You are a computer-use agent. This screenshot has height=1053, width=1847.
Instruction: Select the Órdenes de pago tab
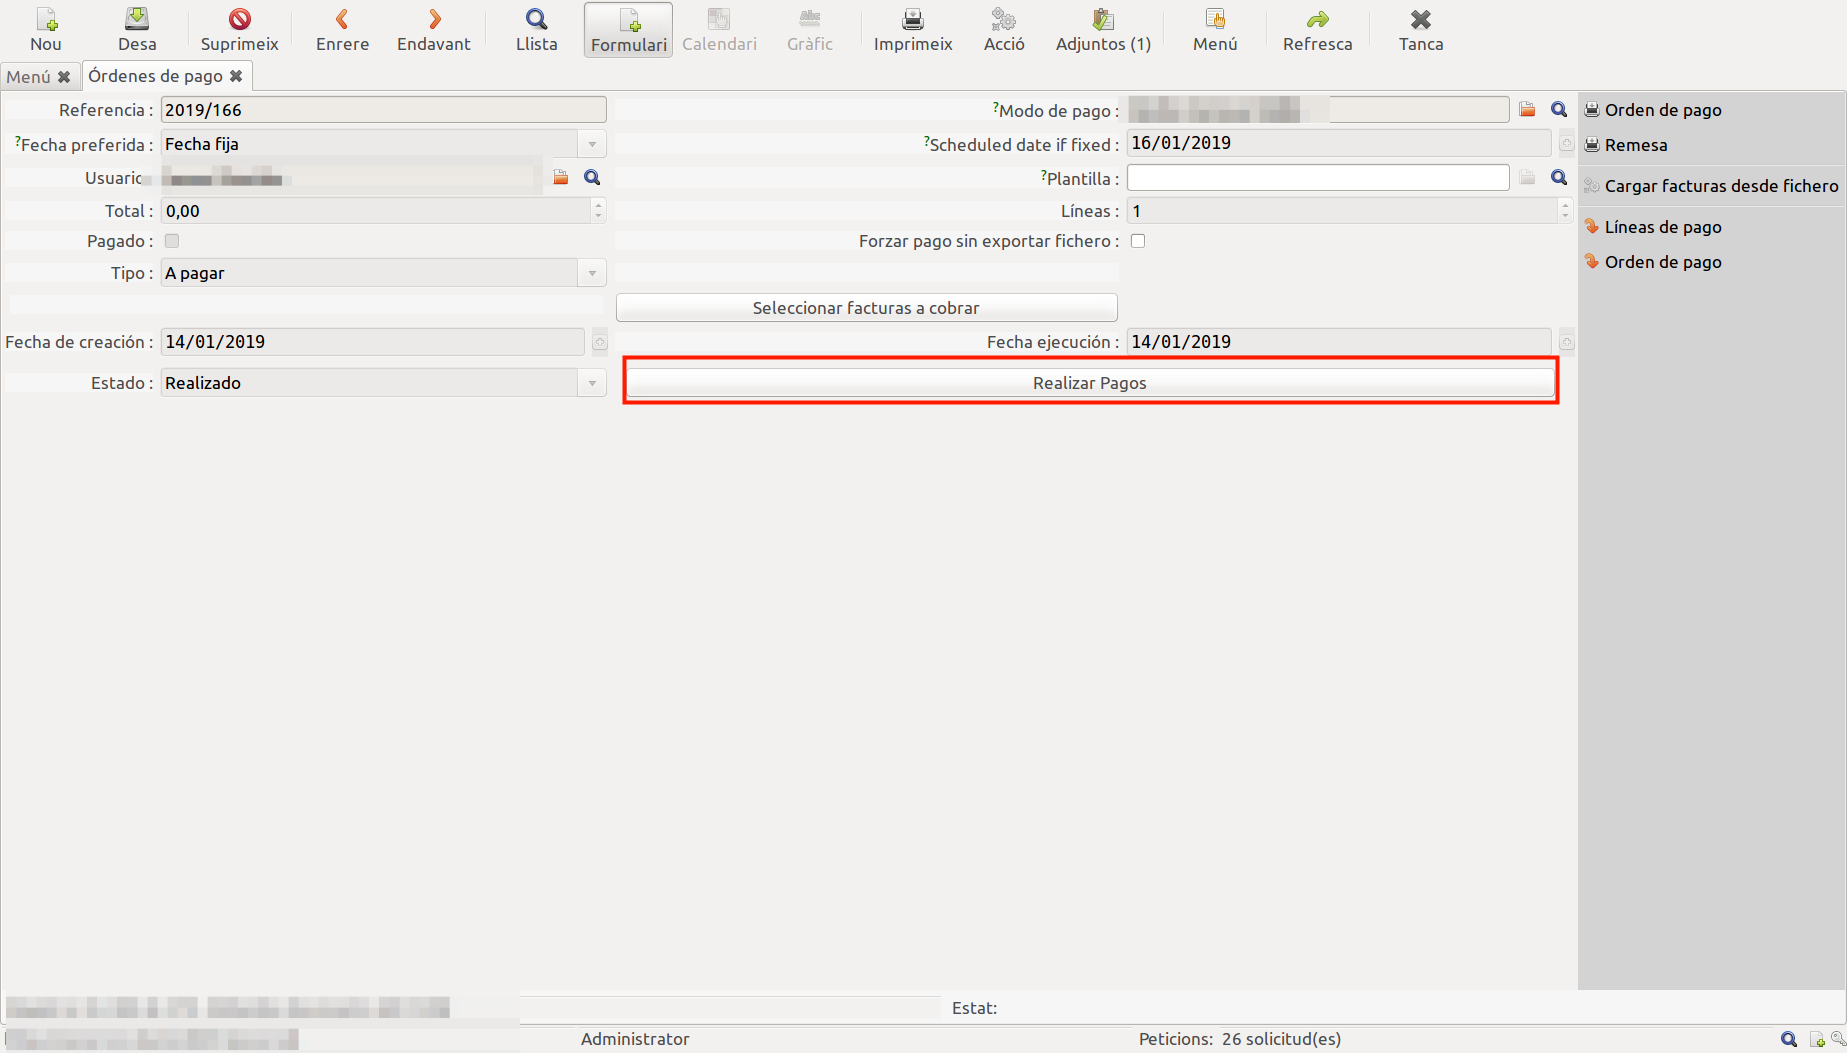coord(155,76)
